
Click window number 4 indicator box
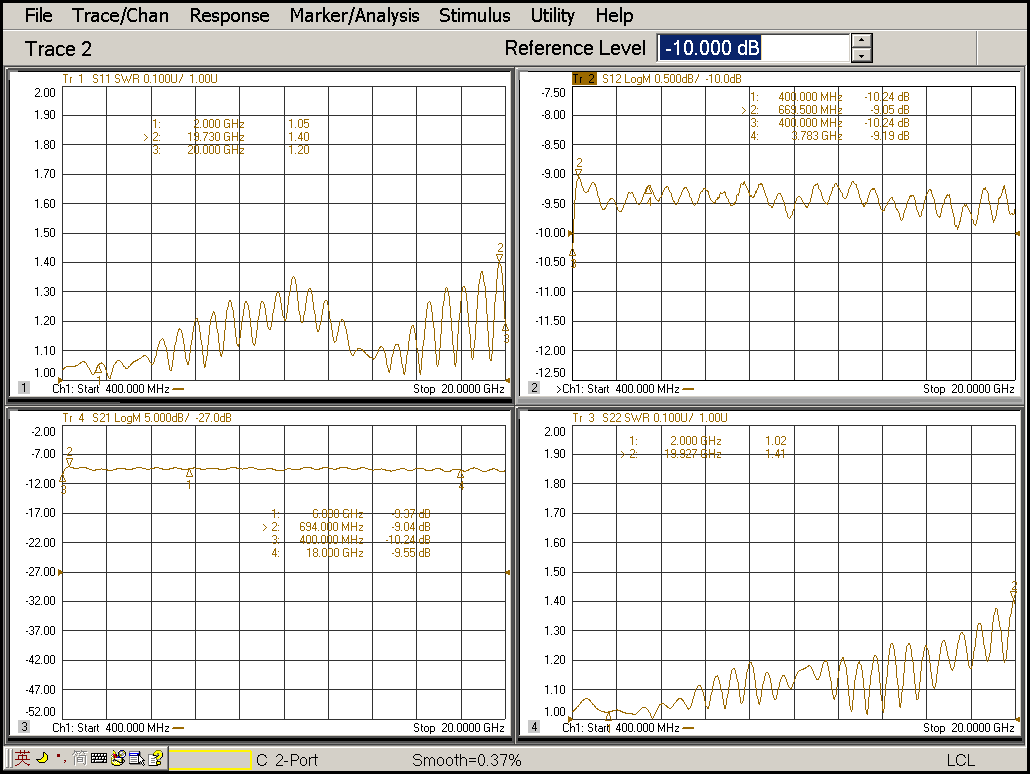click(534, 727)
